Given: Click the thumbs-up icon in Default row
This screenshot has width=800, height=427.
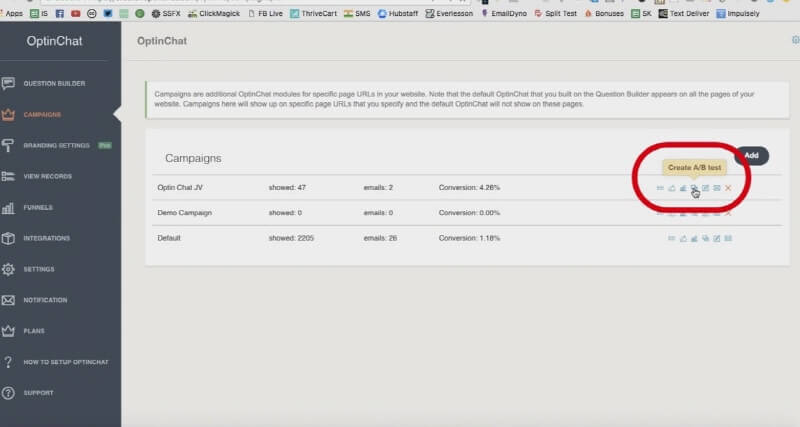Looking at the screenshot, I should click(683, 238).
